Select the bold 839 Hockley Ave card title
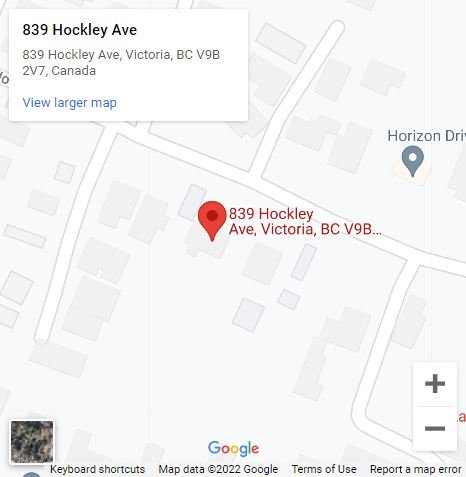 [x=80, y=30]
